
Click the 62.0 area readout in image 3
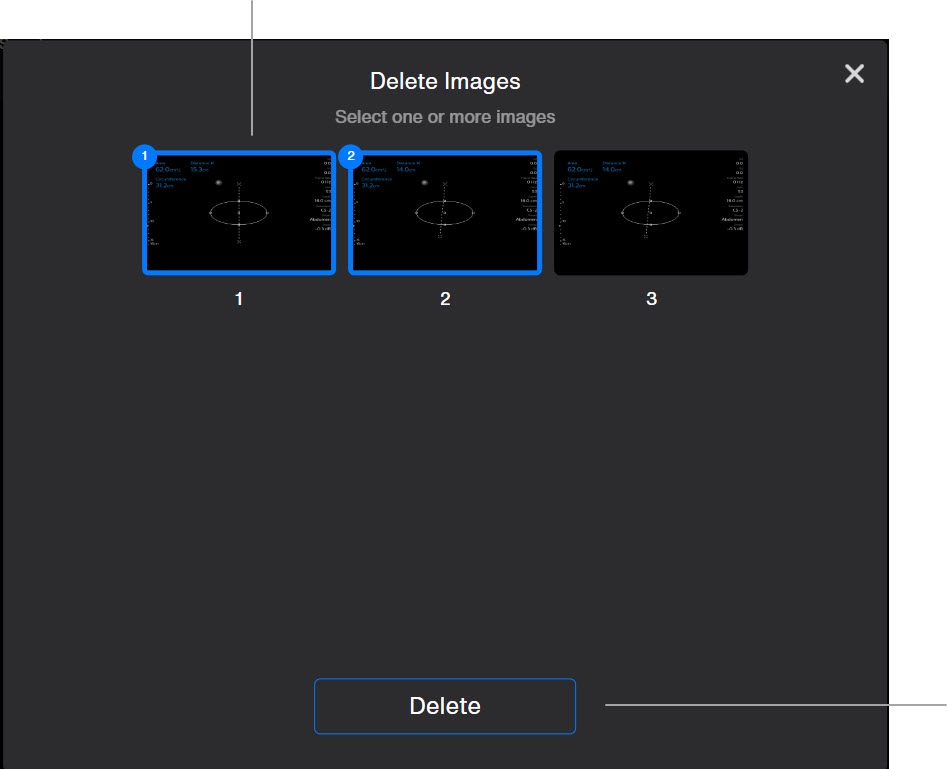point(579,170)
